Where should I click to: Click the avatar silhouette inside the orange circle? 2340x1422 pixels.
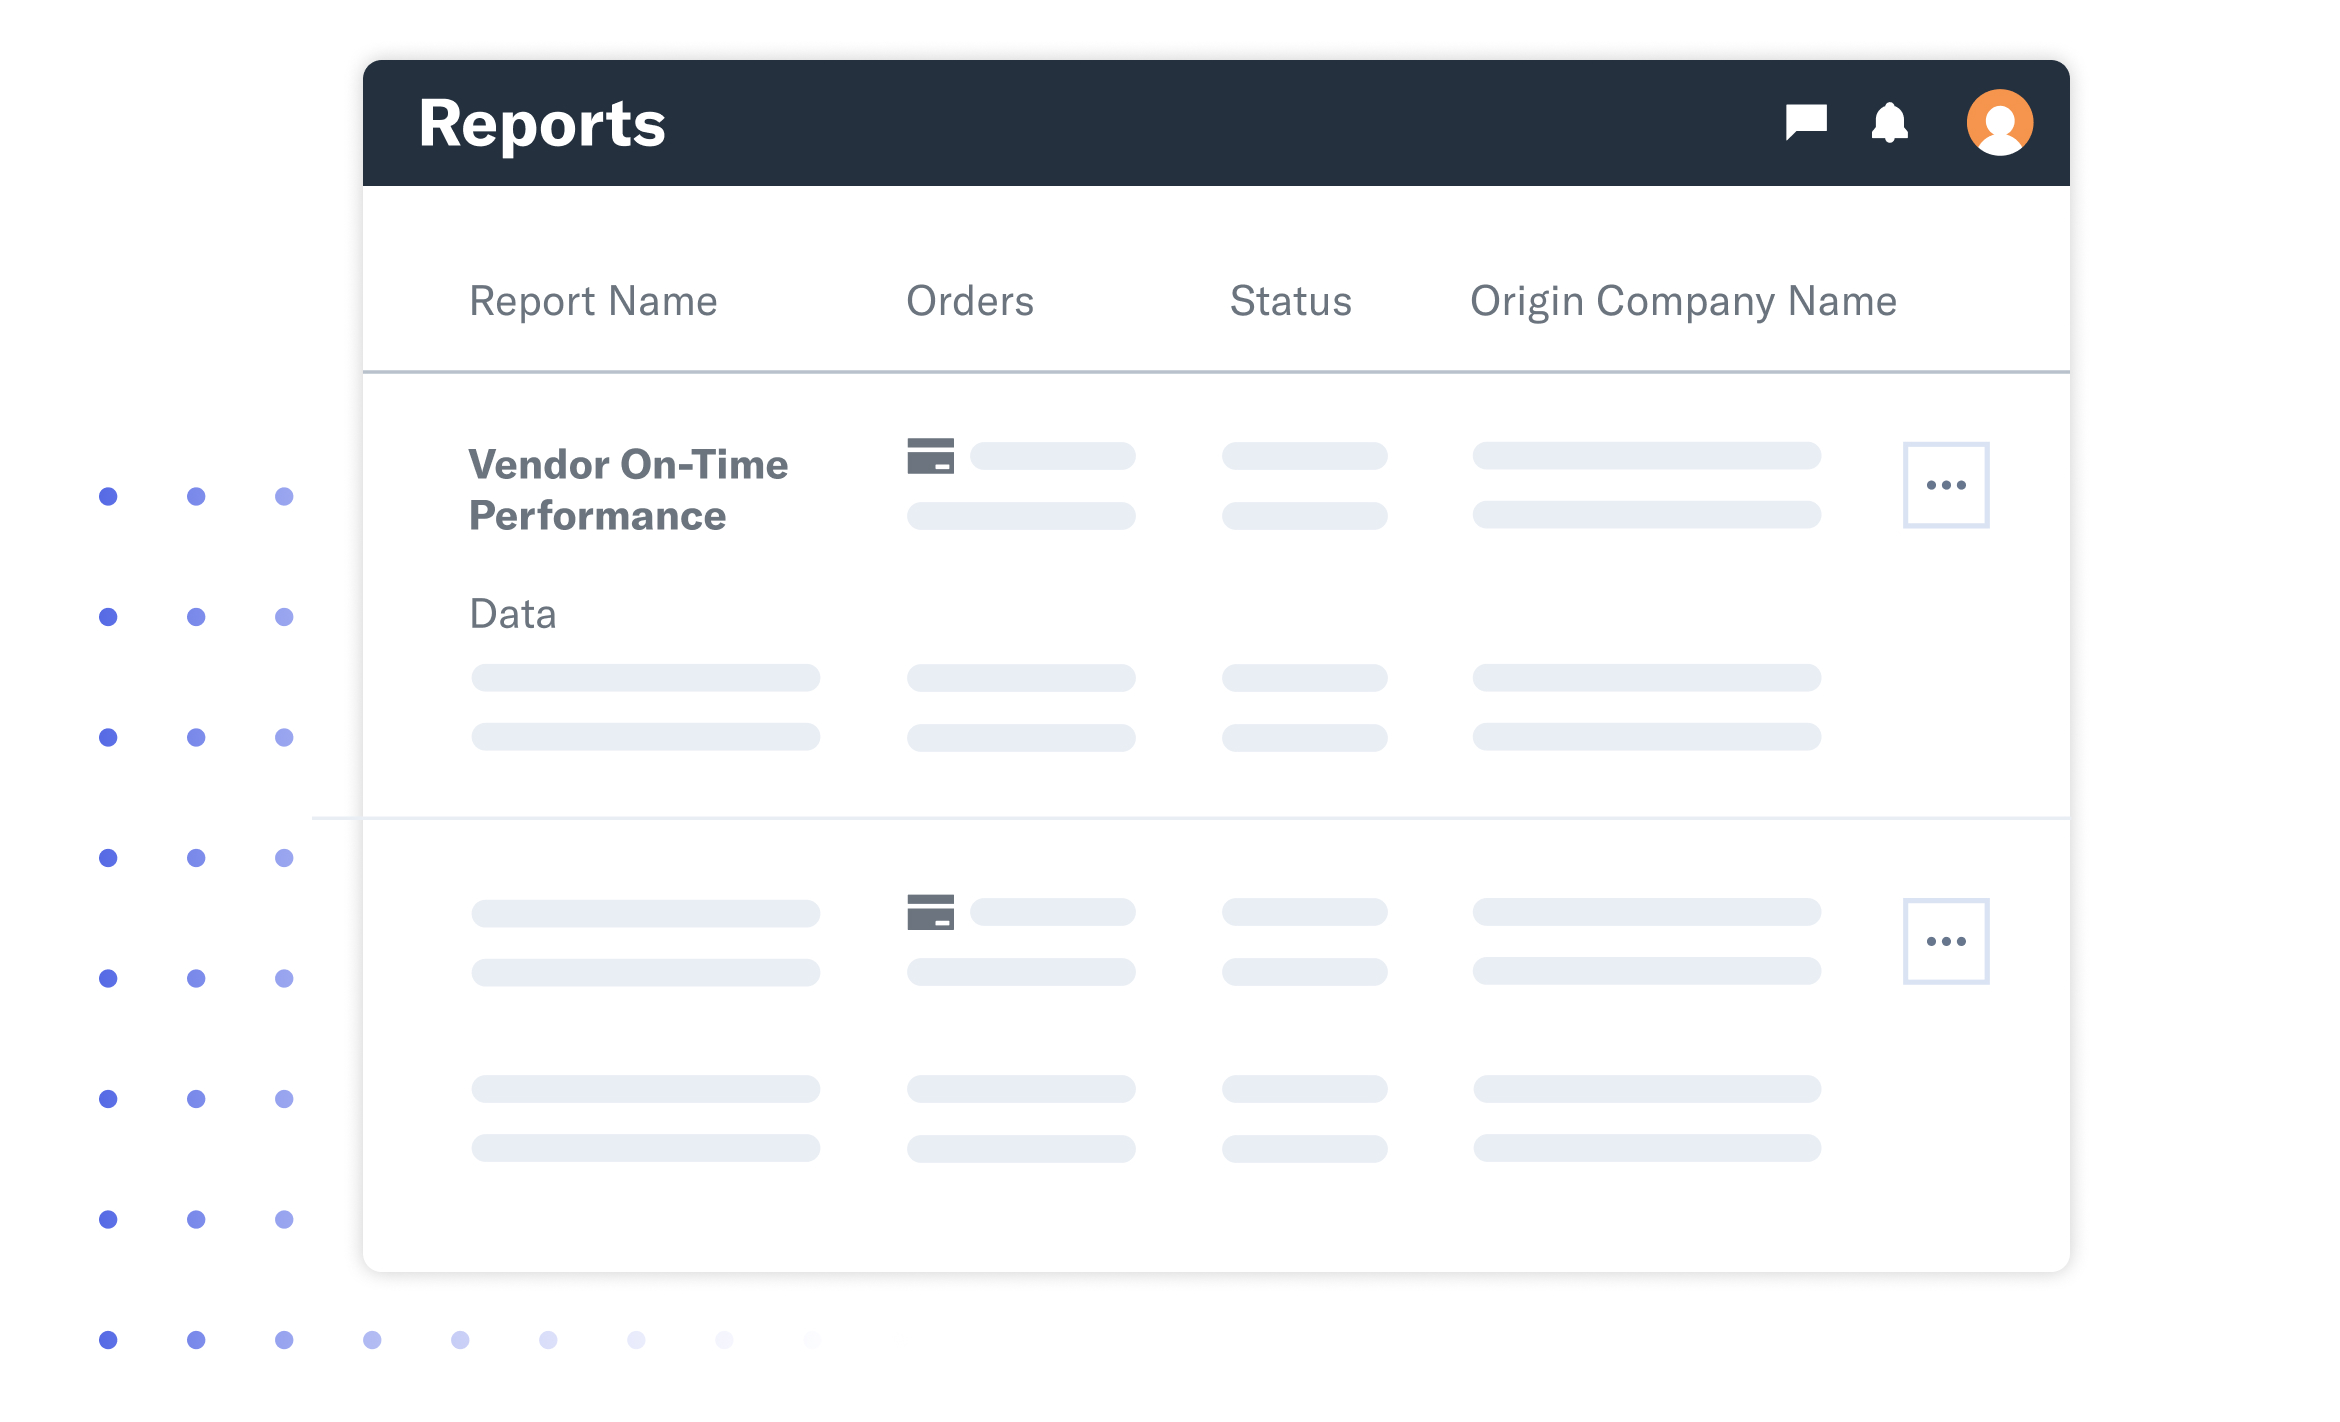coord(1998,122)
